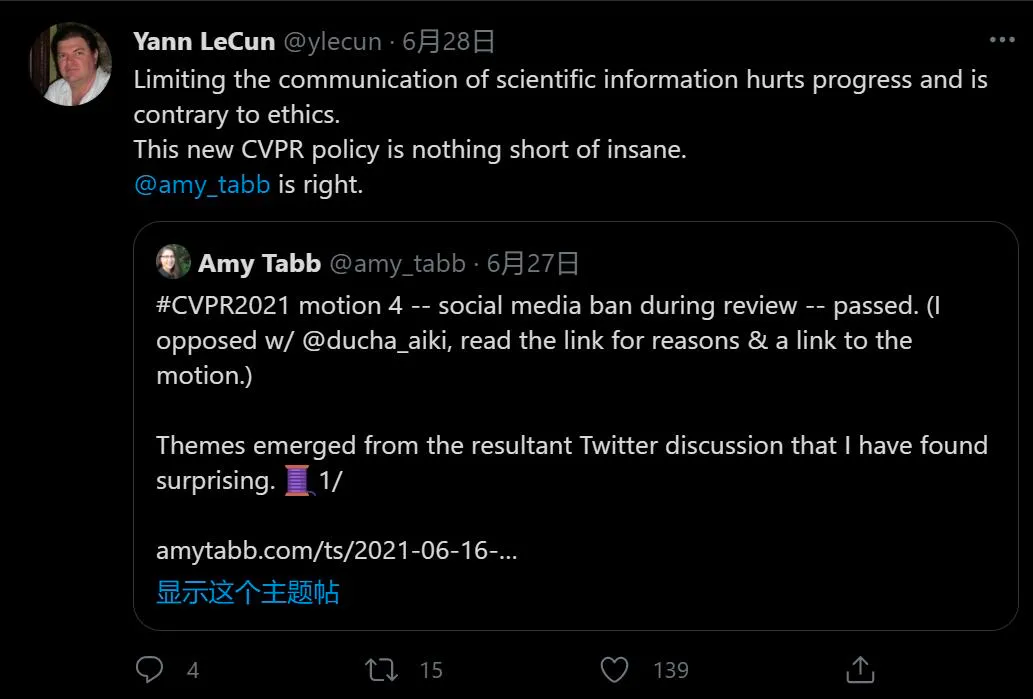Click Yann LeCun's profile avatar
1033x699 pixels.
[x=70, y=64]
